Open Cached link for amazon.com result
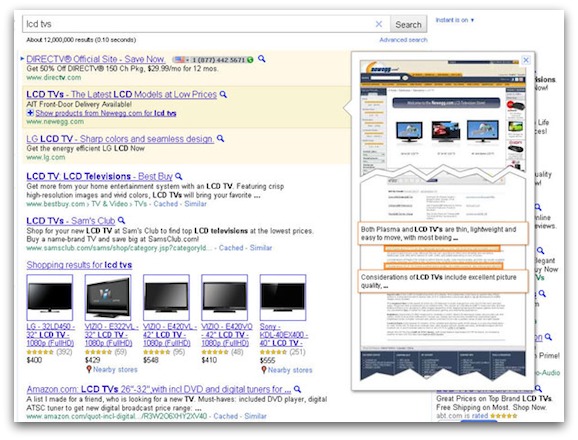This screenshot has height=440, width=578. tap(226, 416)
